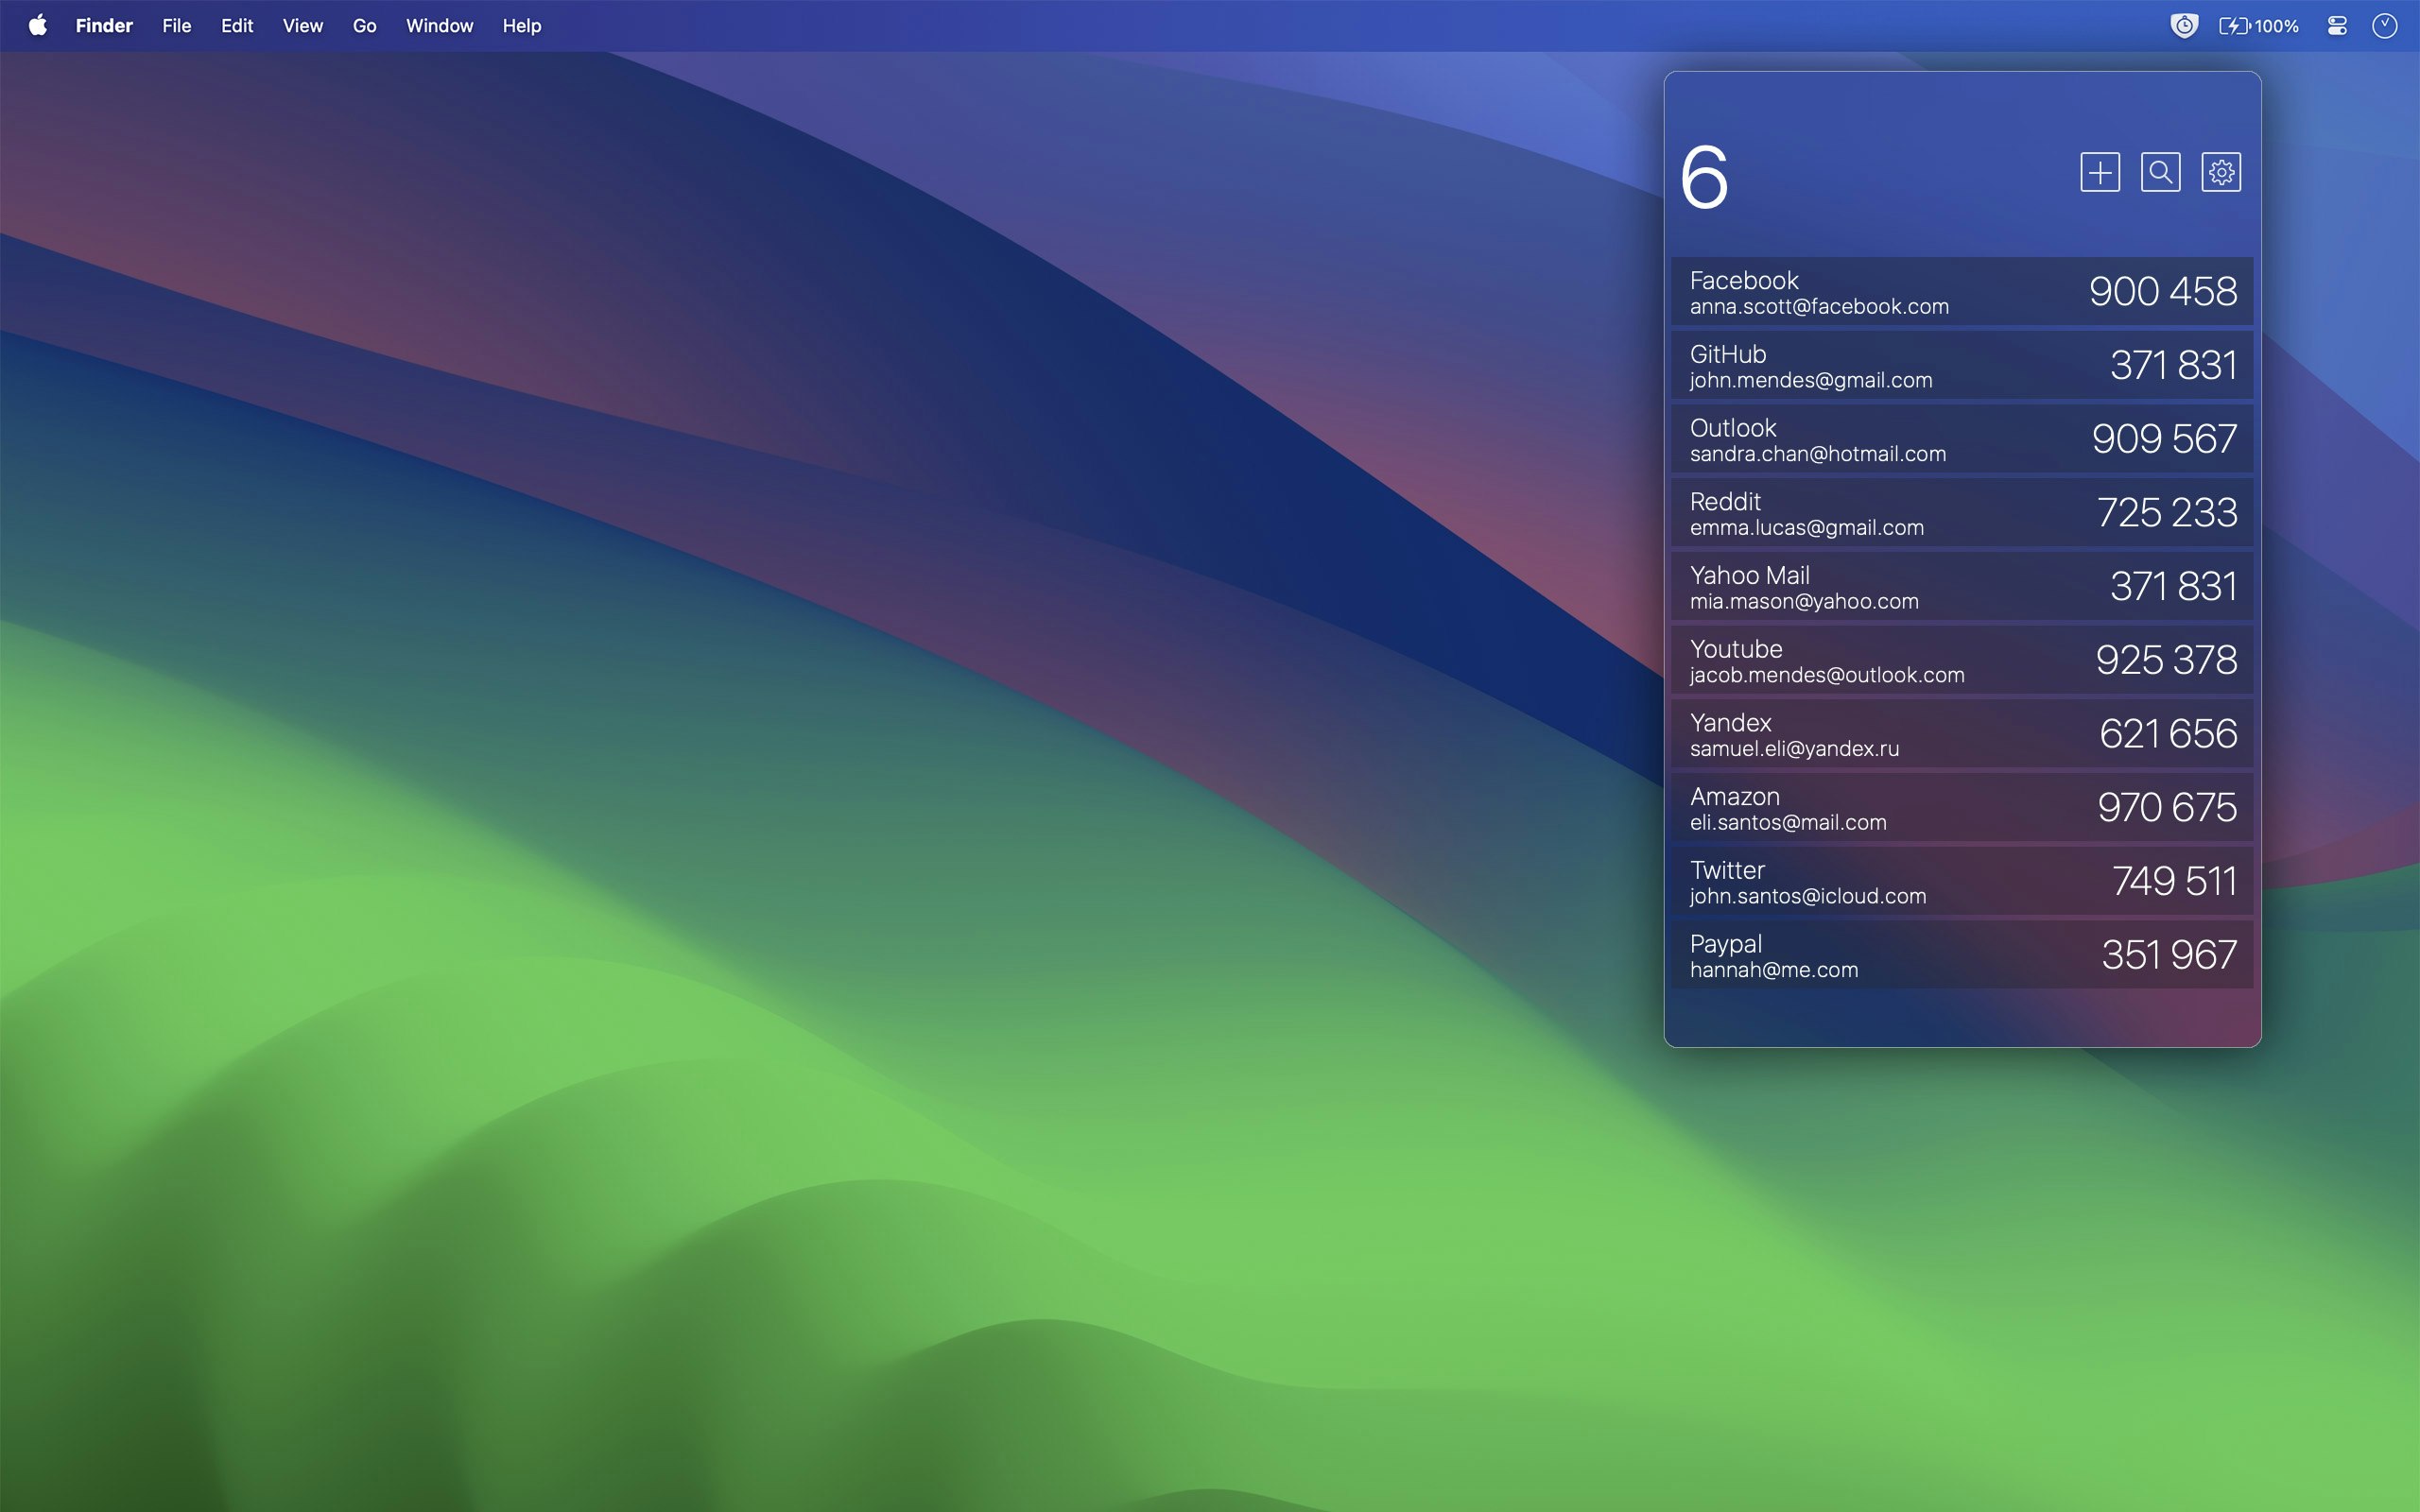This screenshot has height=1512, width=2420.
Task: Click hannah@me.com email
Action: tap(1774, 970)
